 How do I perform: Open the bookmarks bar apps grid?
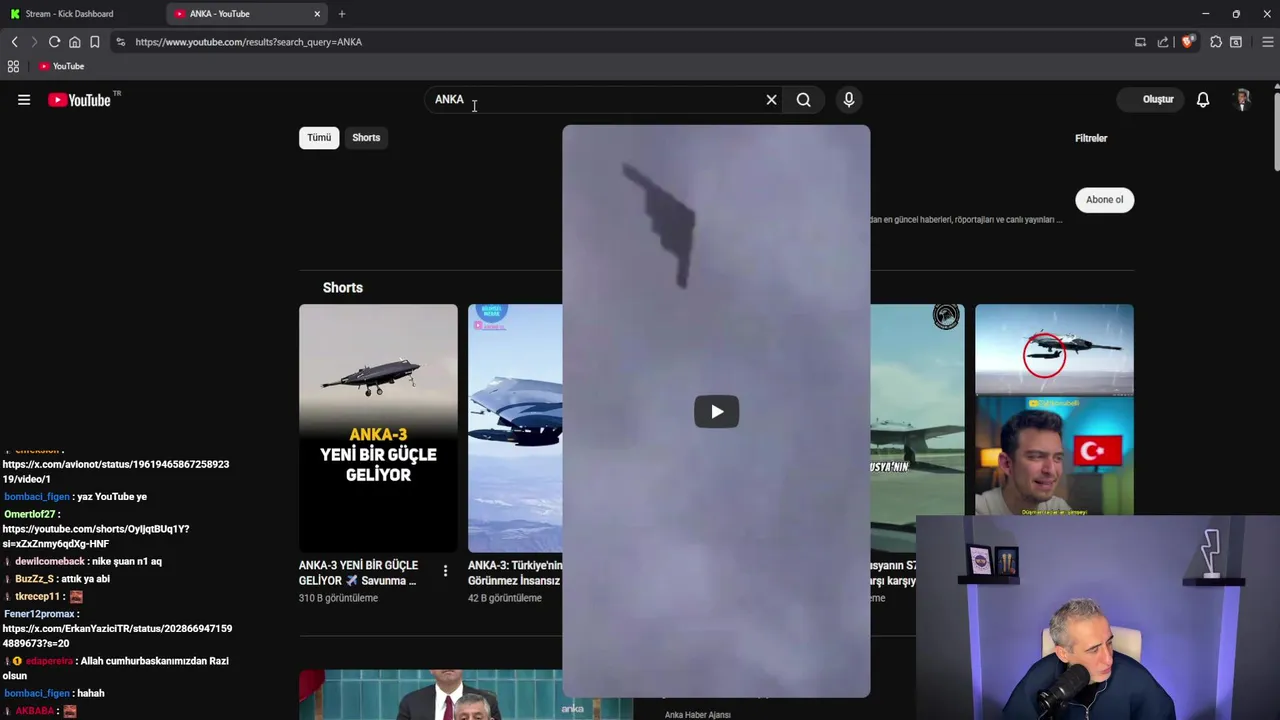[x=13, y=66]
